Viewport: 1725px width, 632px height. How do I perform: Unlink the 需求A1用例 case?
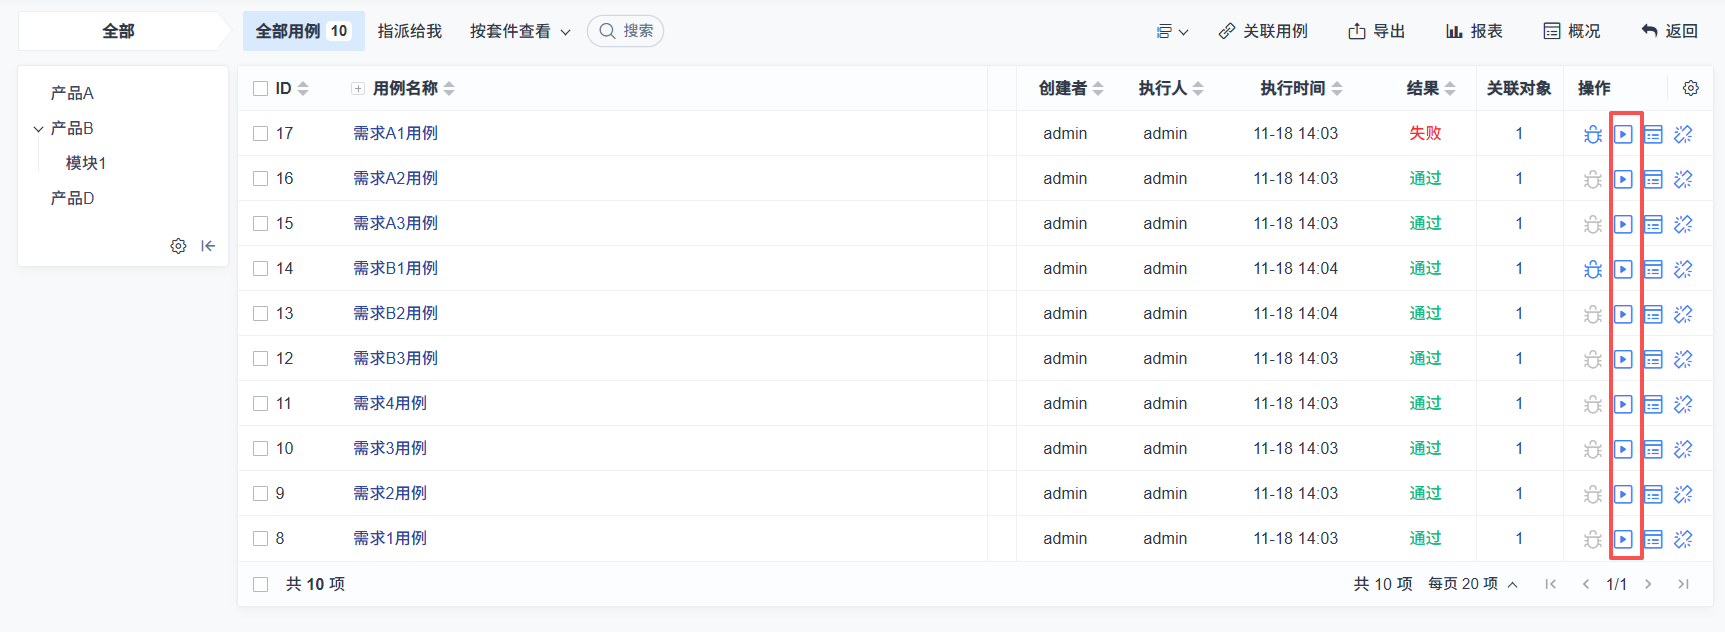1683,134
